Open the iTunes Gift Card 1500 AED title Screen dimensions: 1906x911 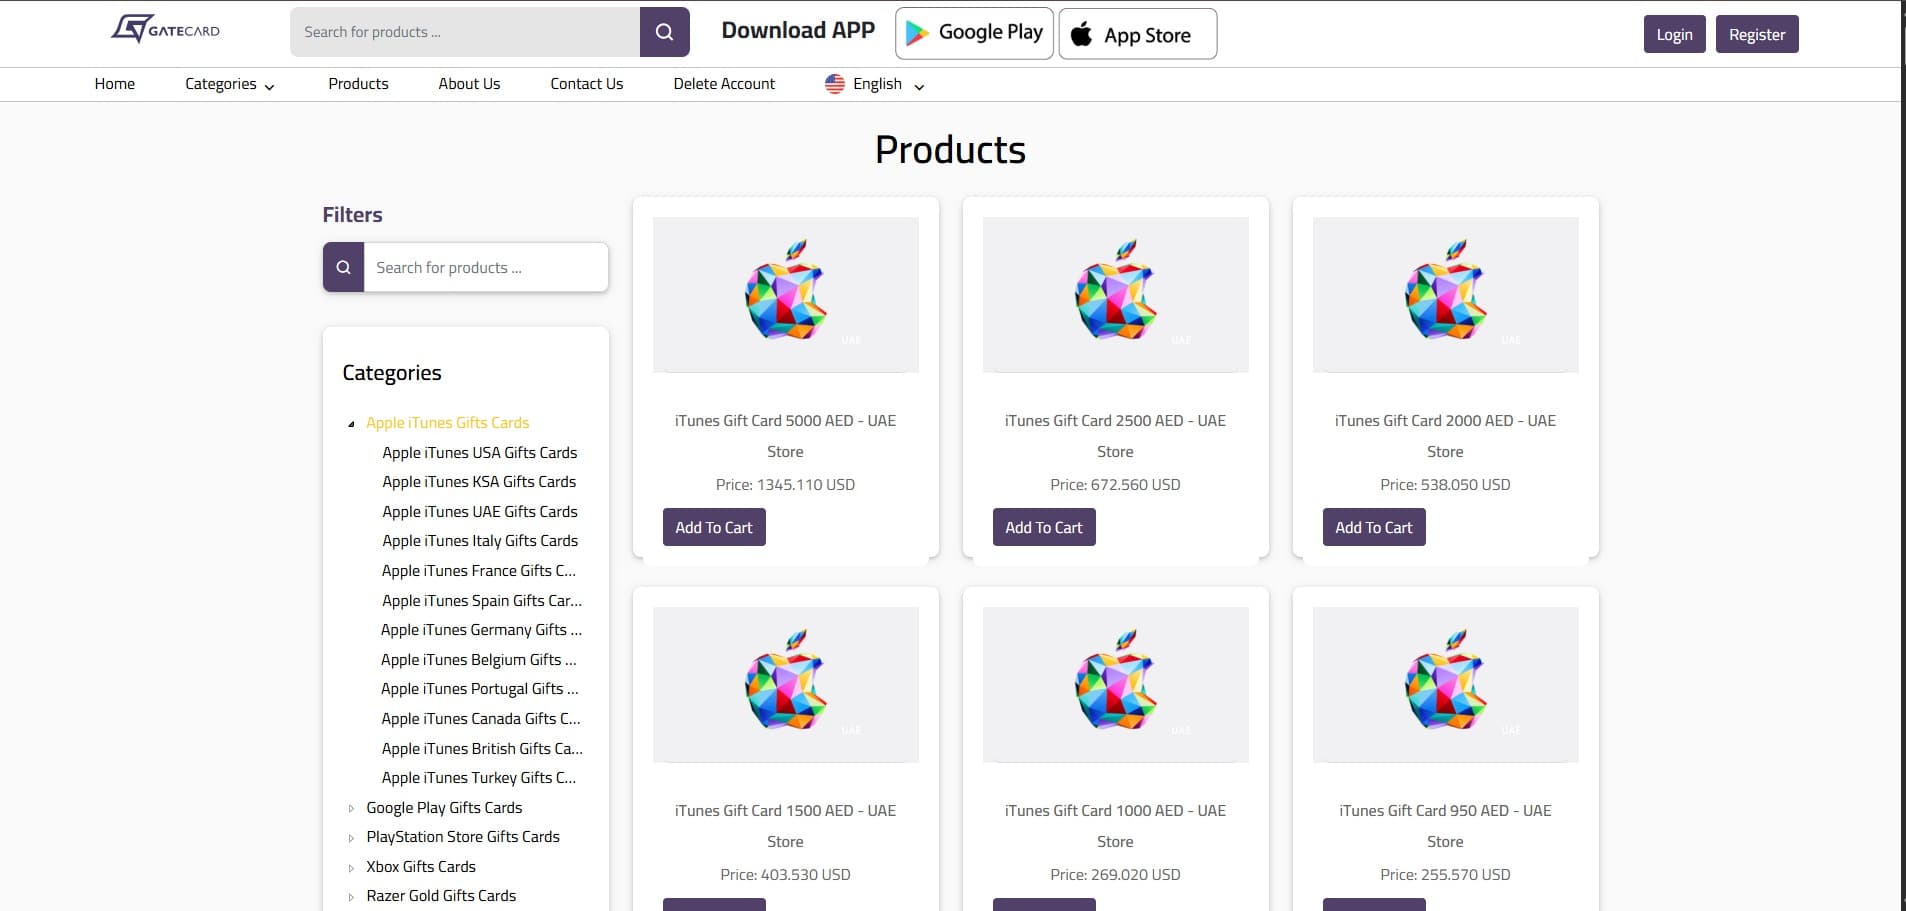point(785,826)
